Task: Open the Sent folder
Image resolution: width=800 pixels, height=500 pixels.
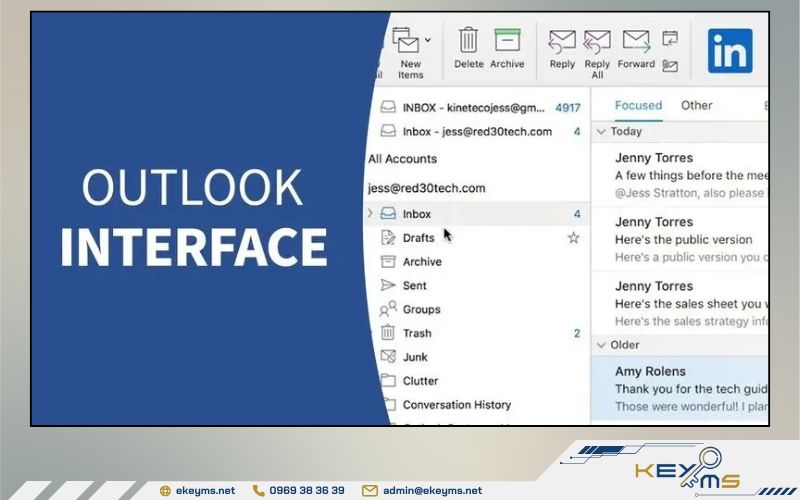Action: point(414,286)
